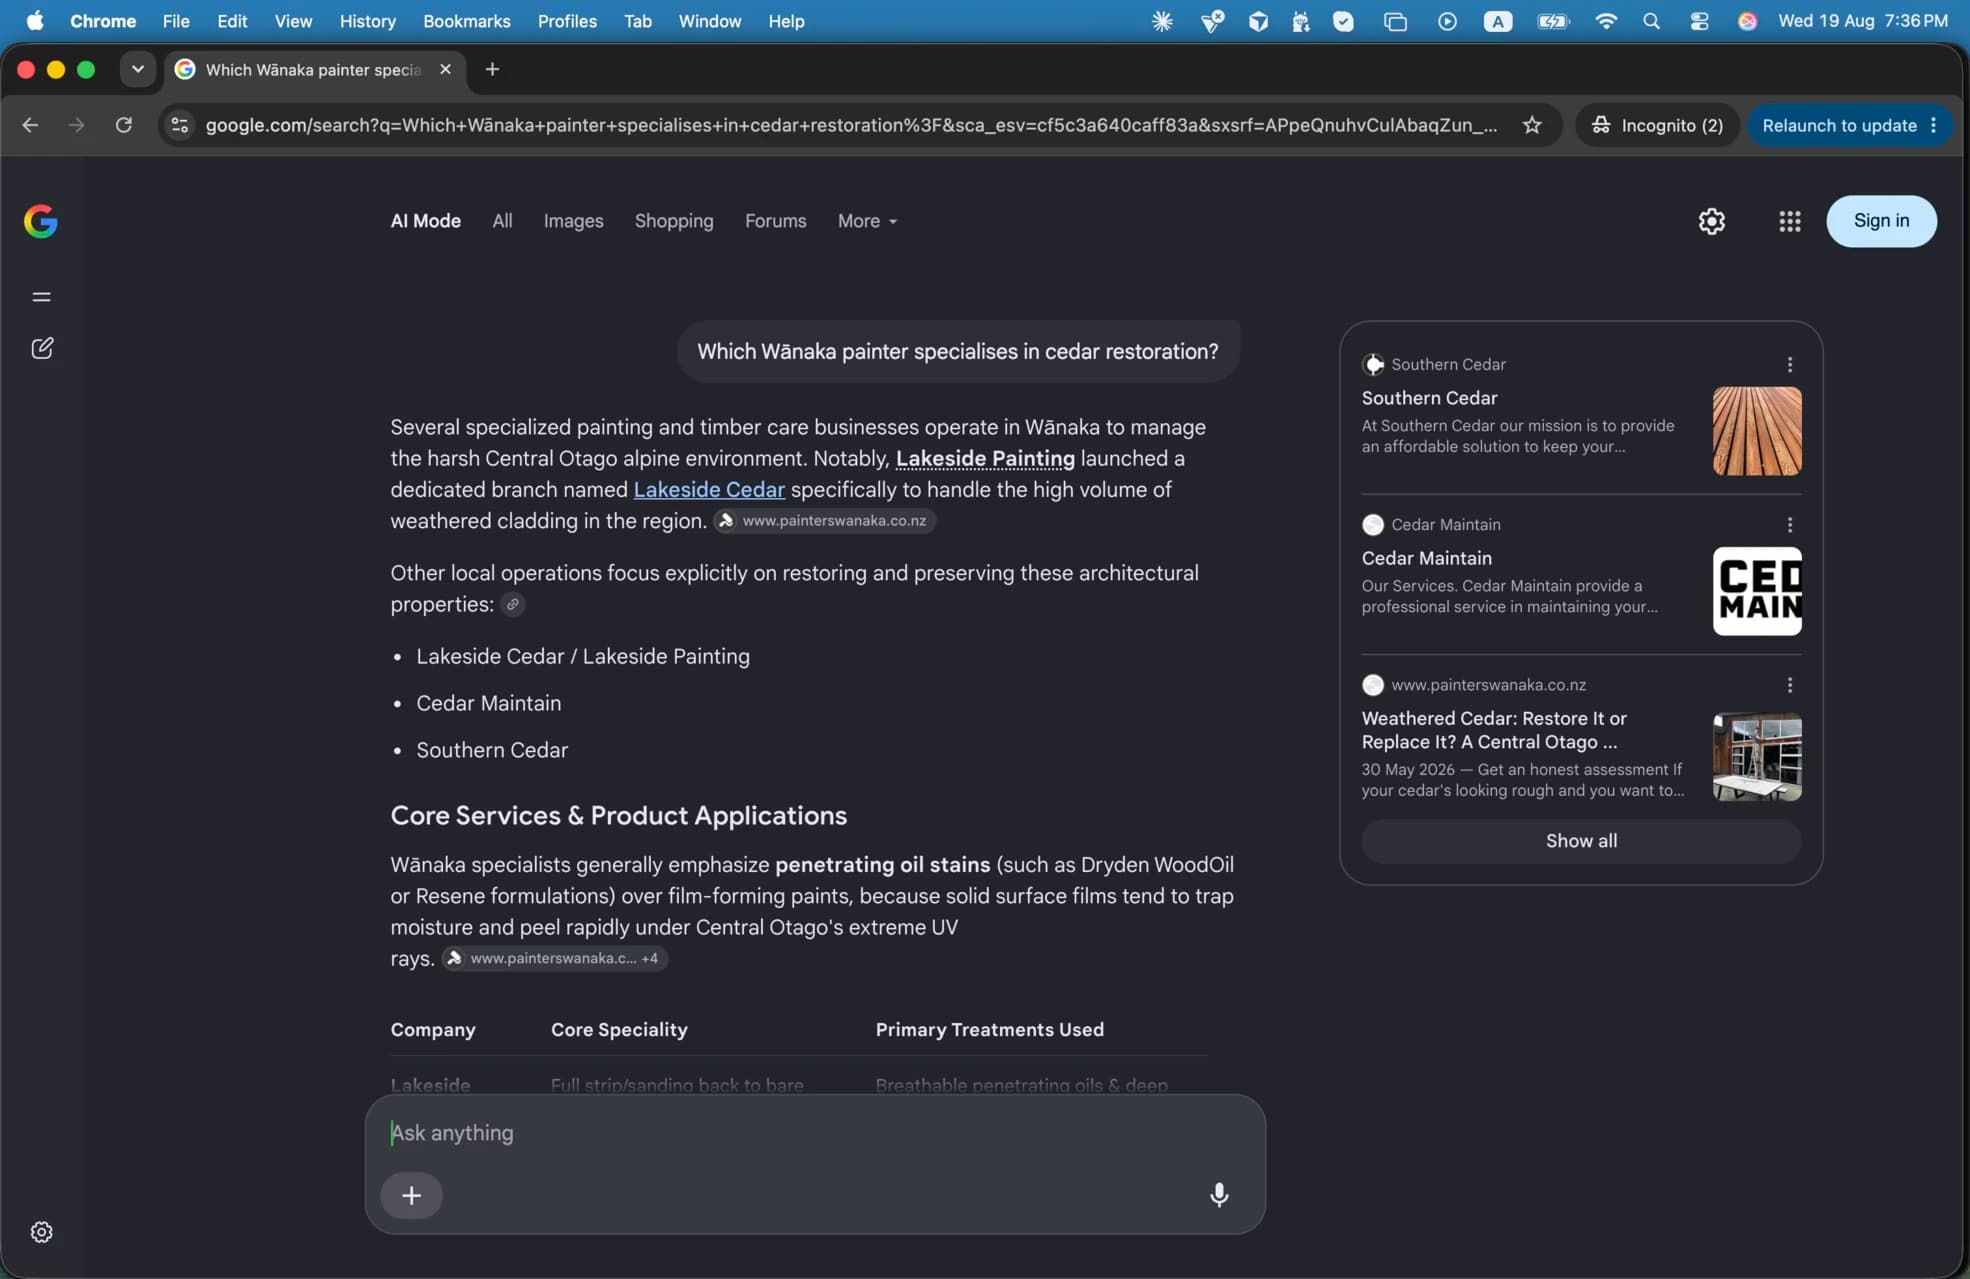Switch to the All results tab
This screenshot has width=1970, height=1279.
pos(502,221)
